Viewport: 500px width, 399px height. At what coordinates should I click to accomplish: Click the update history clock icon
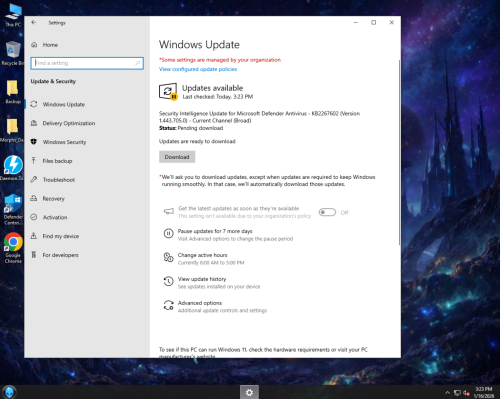pos(168,281)
